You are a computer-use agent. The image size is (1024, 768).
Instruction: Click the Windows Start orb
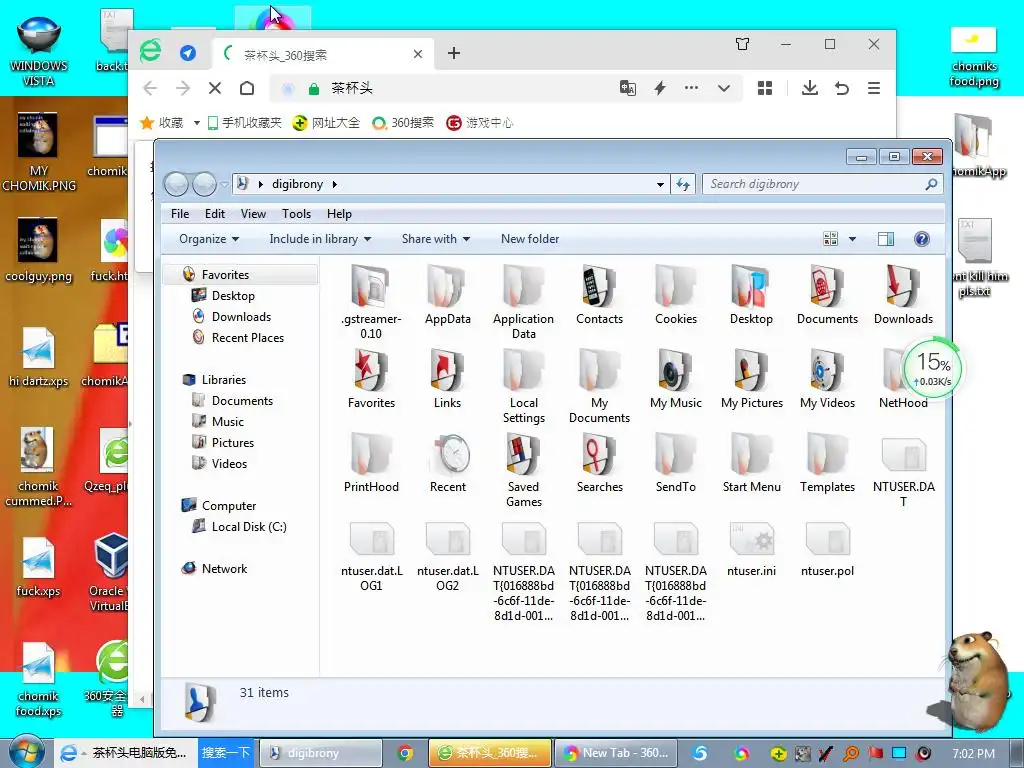click(x=27, y=751)
